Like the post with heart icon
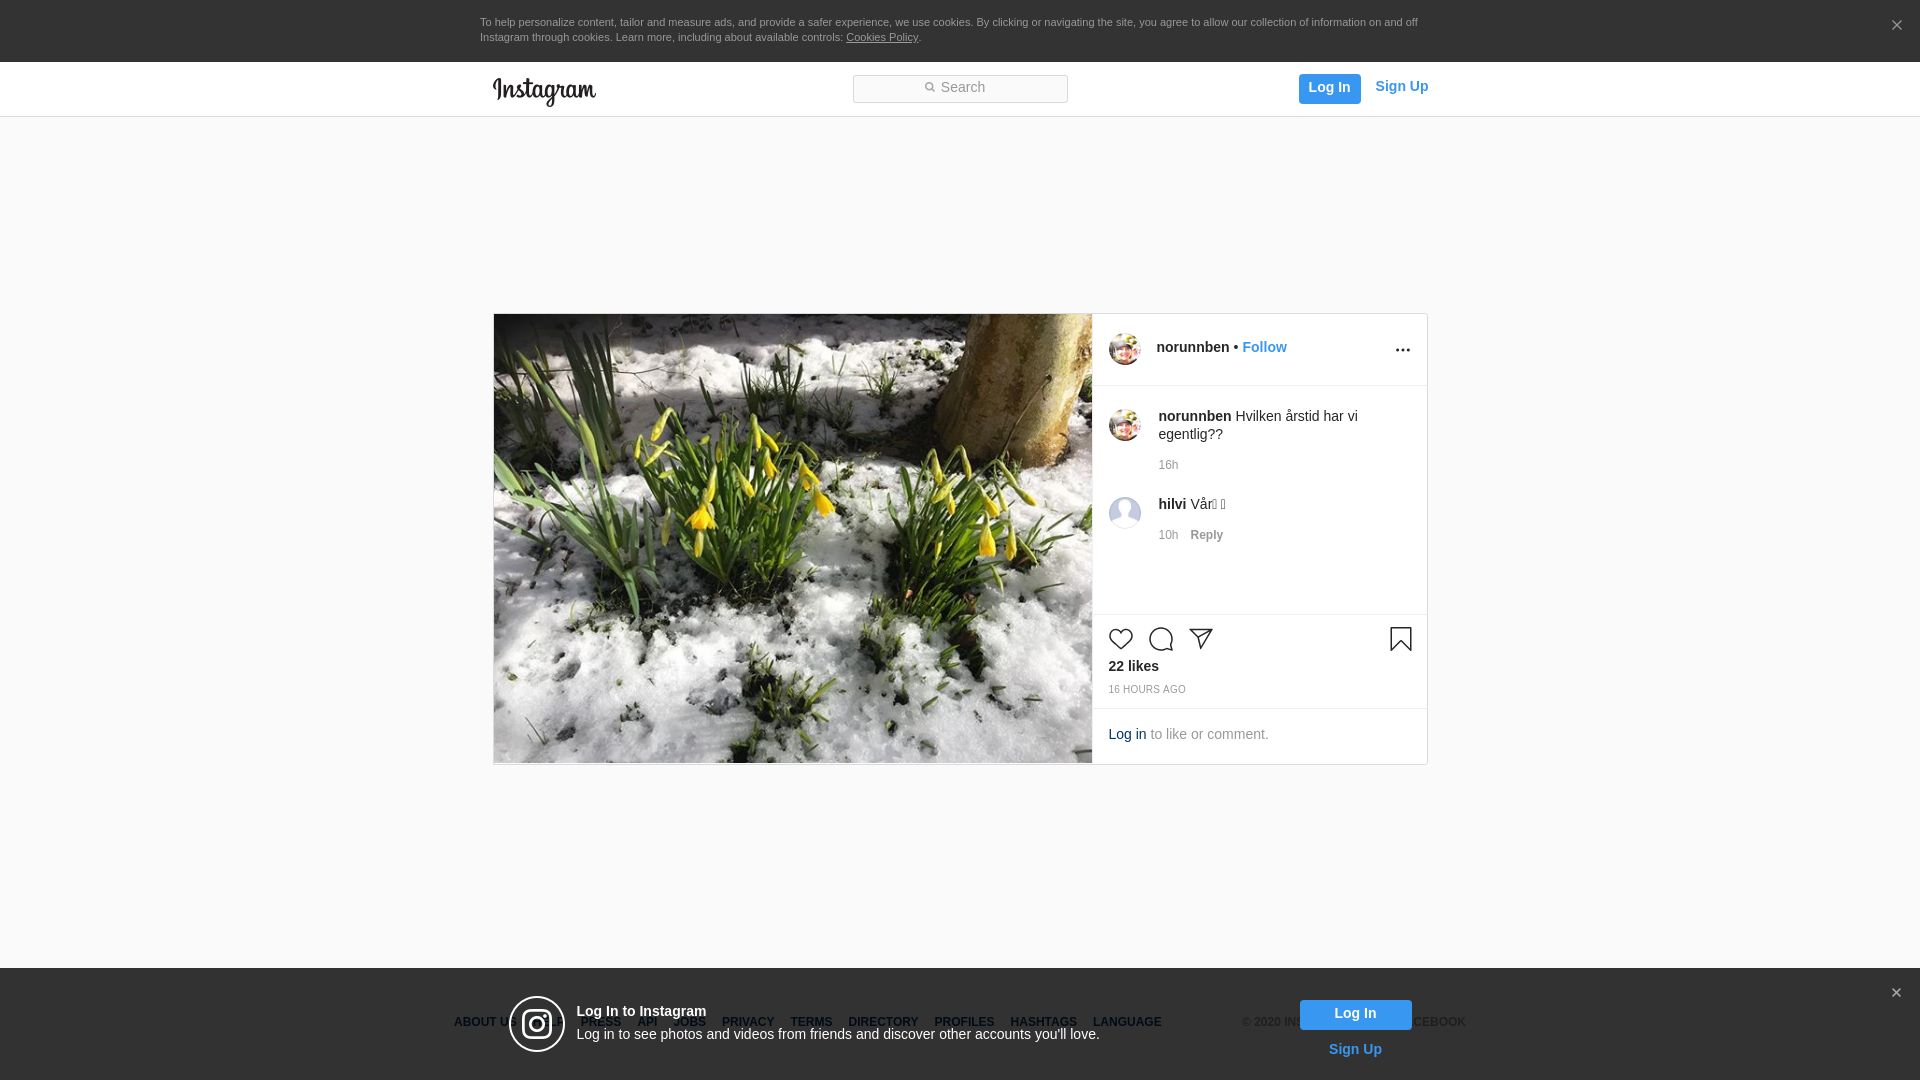 1120,639
